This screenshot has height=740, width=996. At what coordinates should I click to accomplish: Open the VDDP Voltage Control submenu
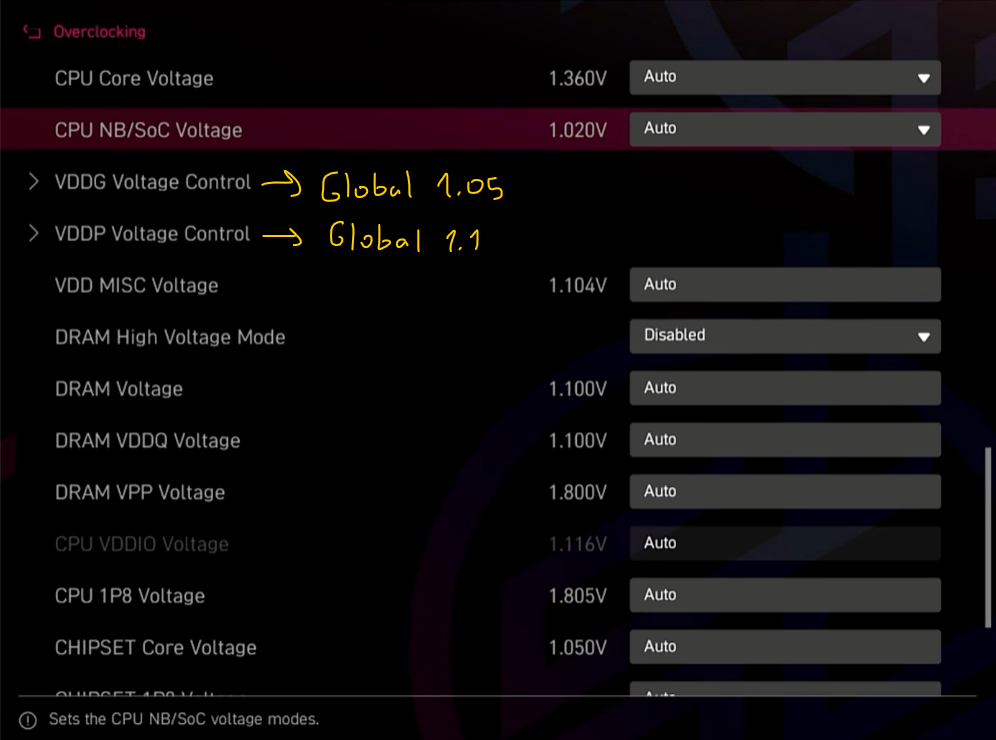(x=152, y=234)
